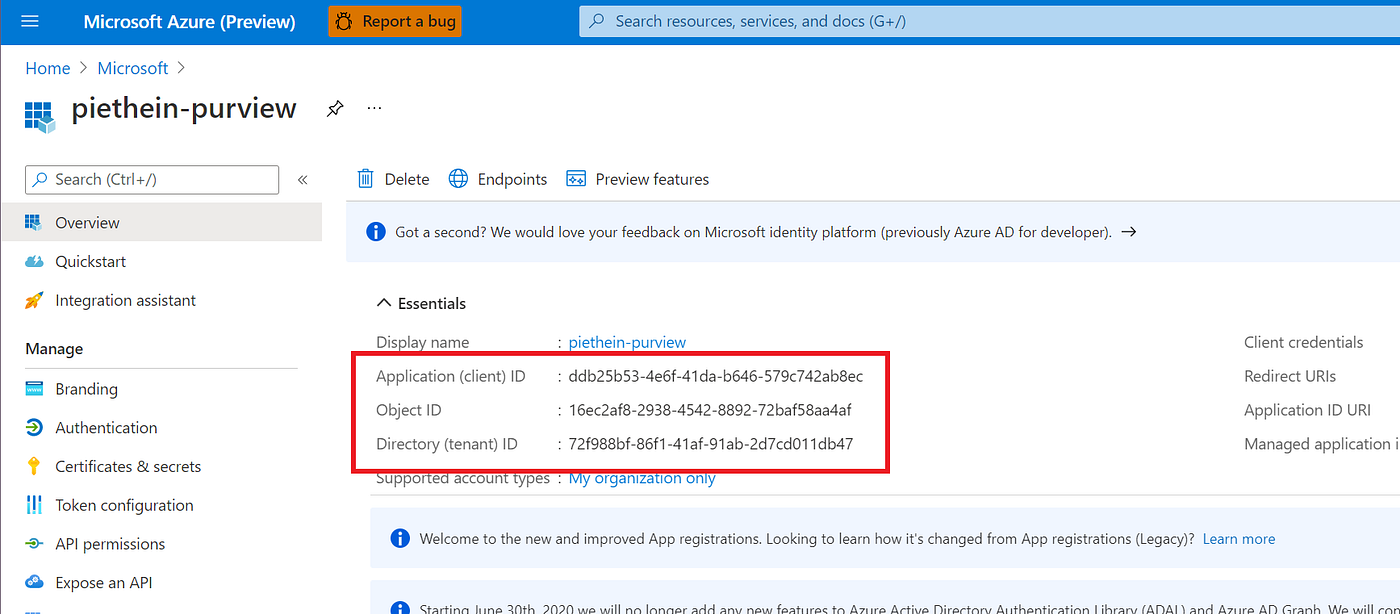
Task: Click the API permissions icon
Action: pos(34,544)
